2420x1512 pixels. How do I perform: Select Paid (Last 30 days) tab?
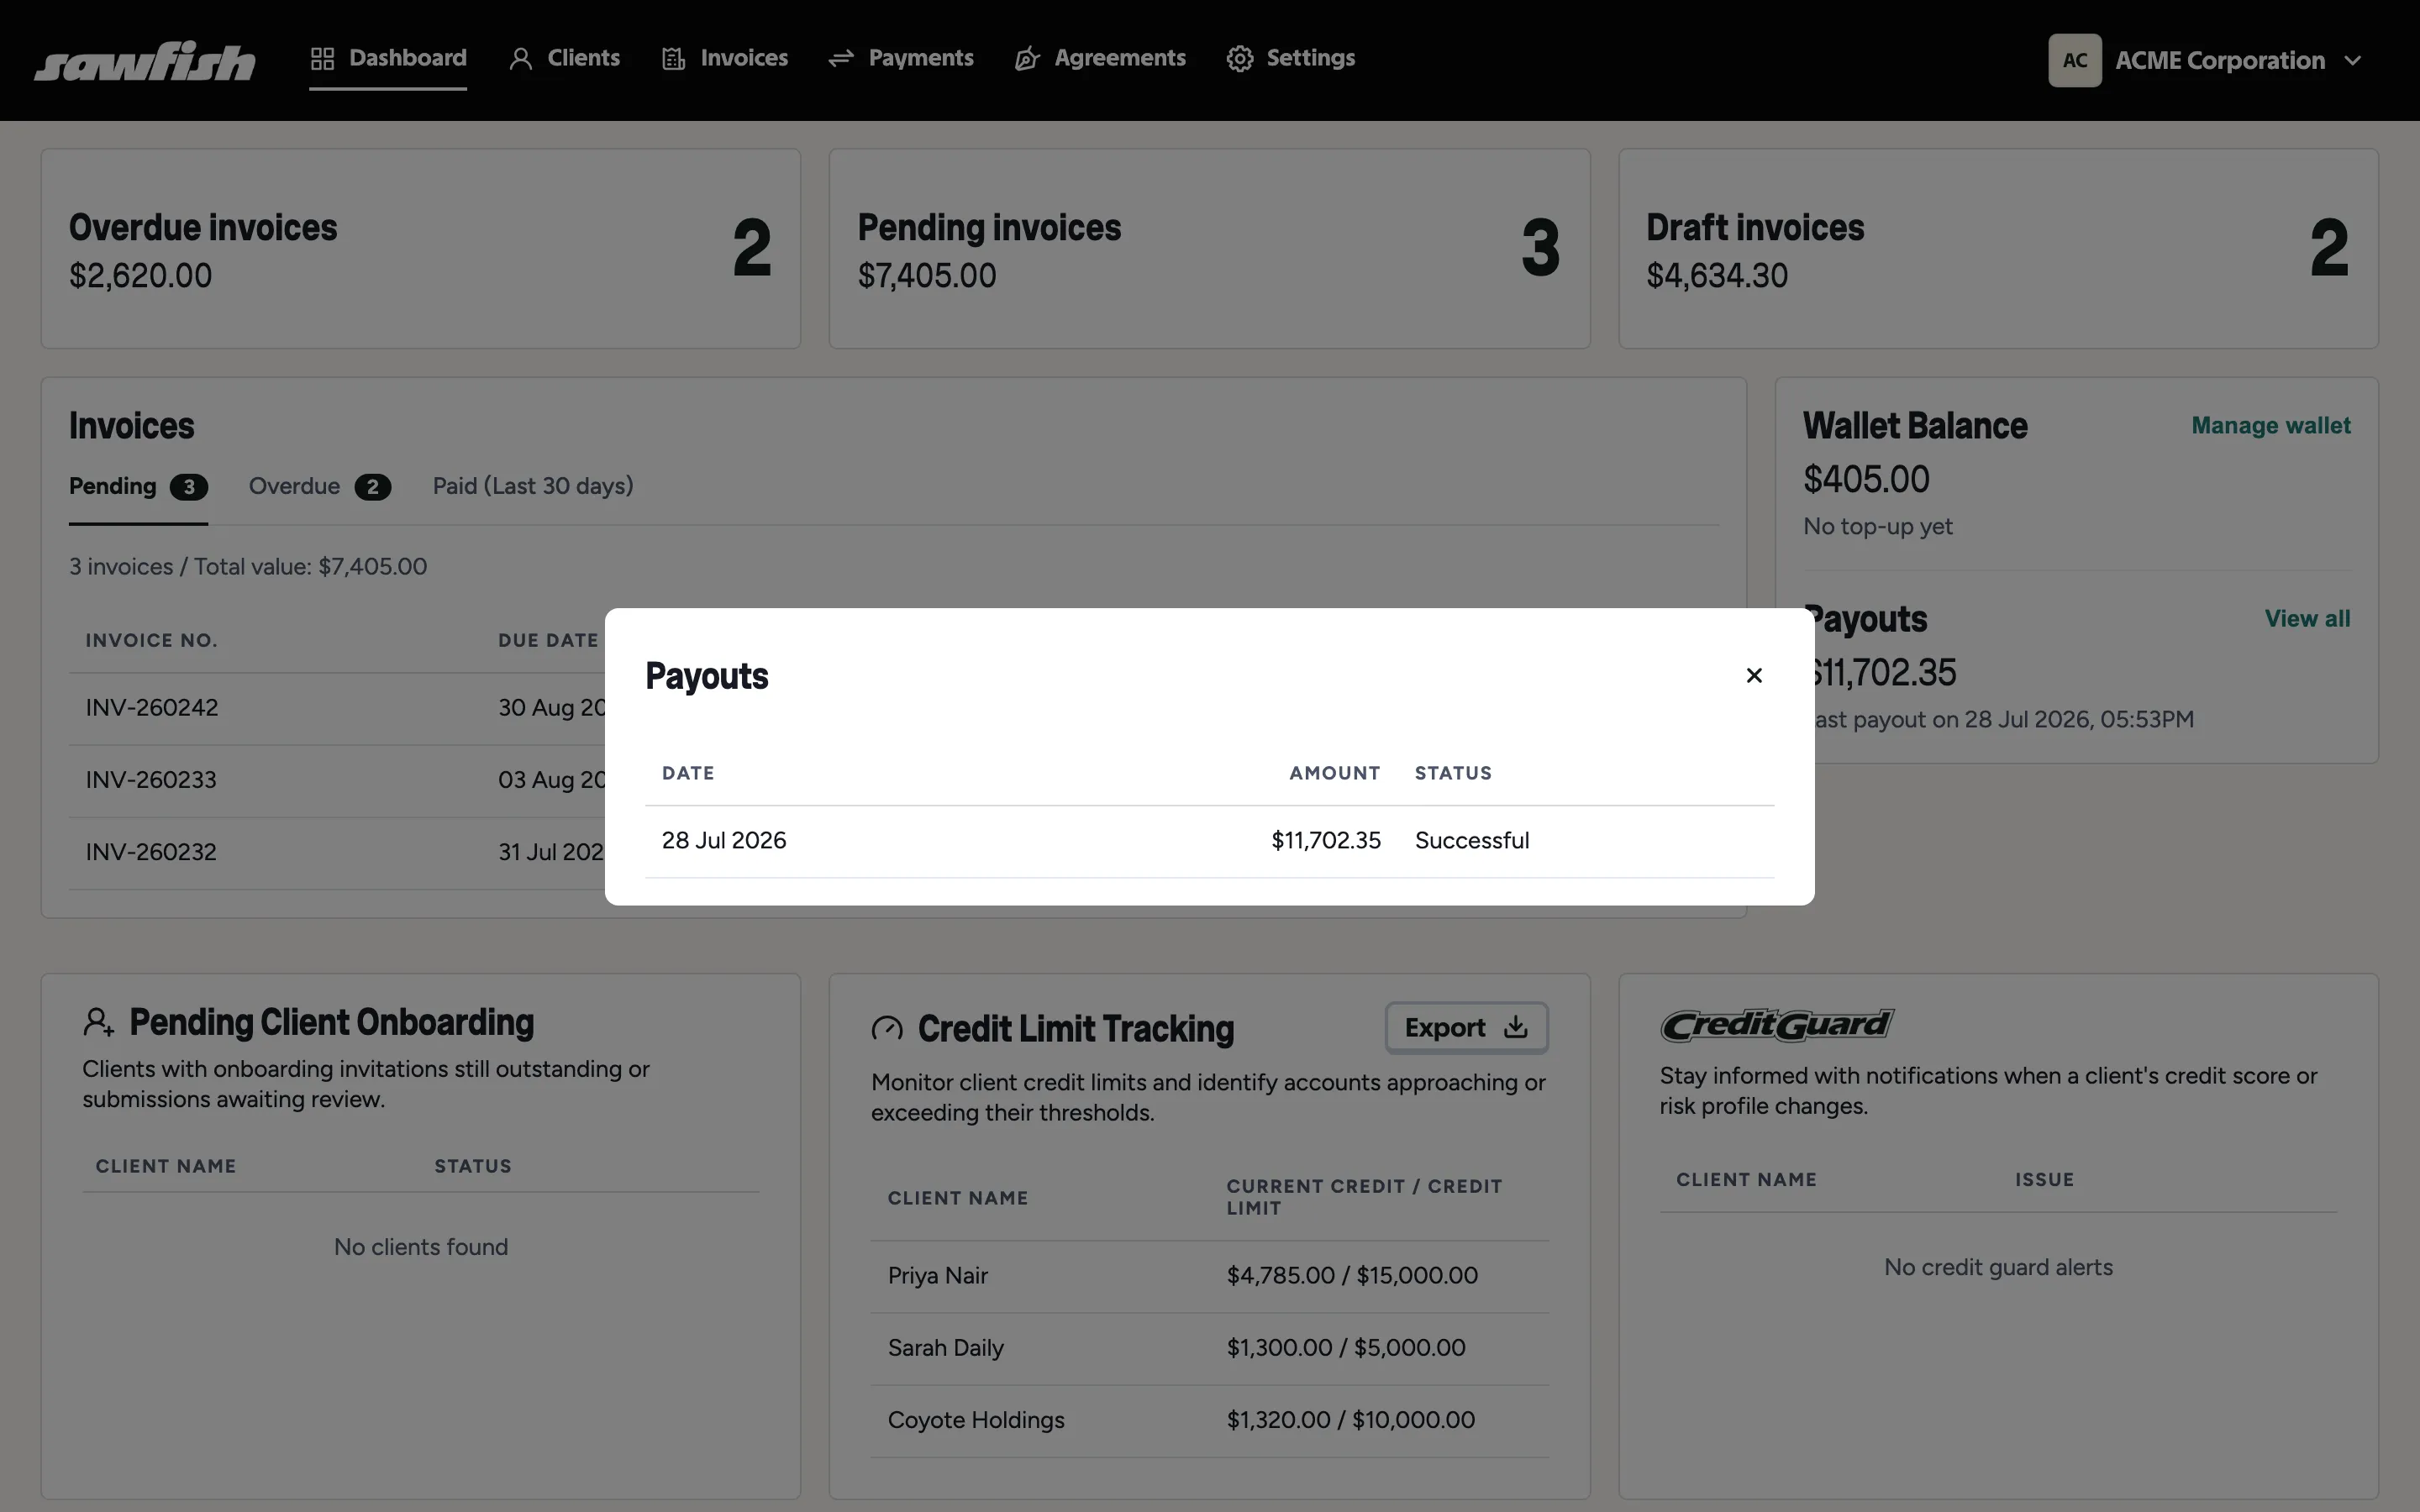[533, 486]
